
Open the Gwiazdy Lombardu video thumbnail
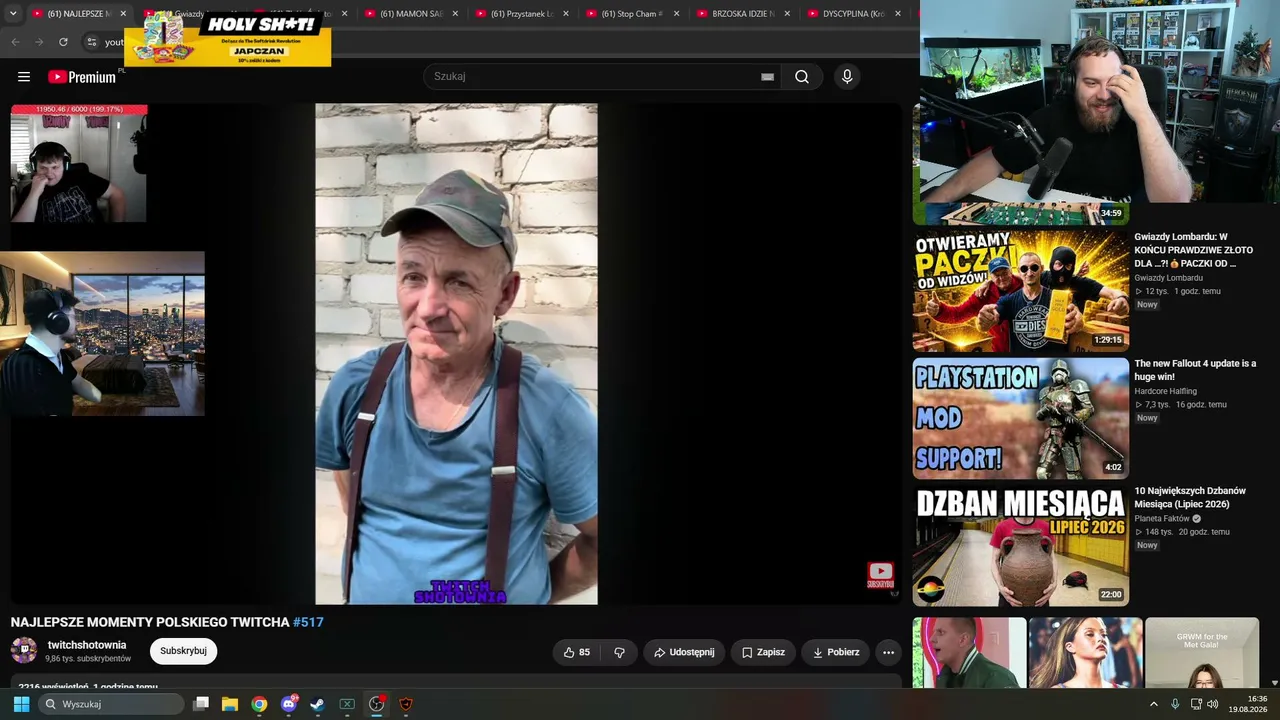tap(1020, 291)
